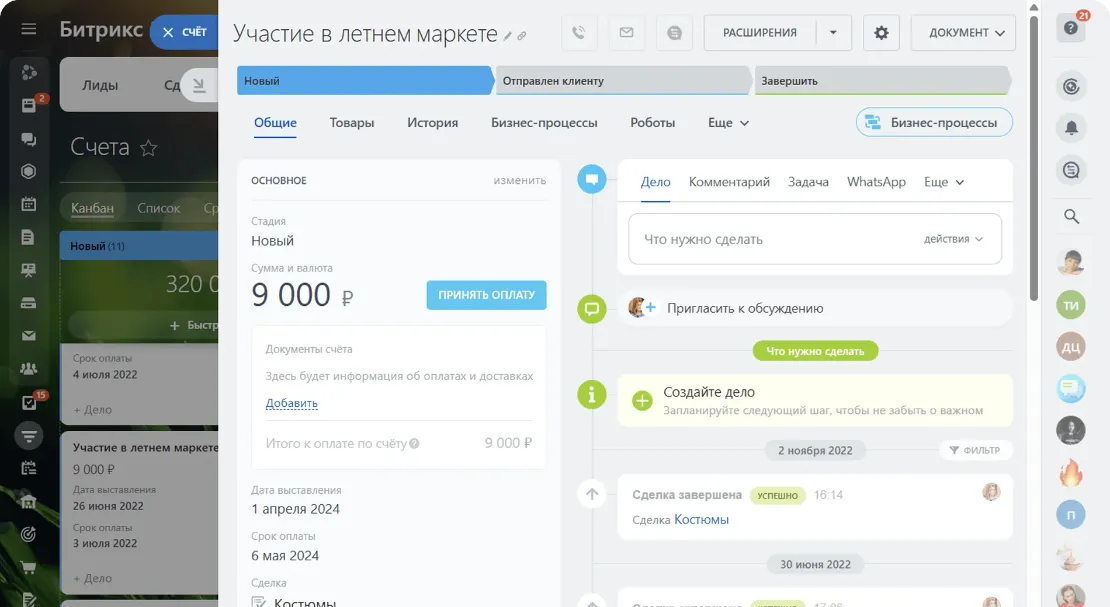
Task: Open notifications bell on the right panel
Action: [x=1071, y=128]
